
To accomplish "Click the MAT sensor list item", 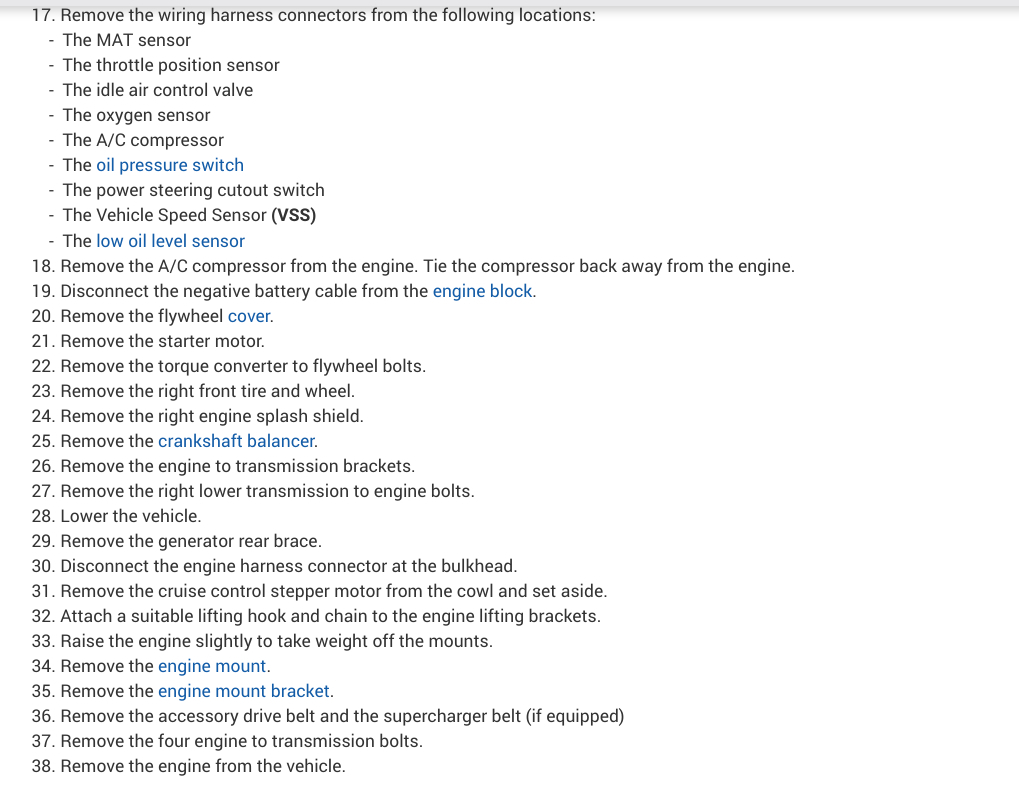I will (x=126, y=40).
